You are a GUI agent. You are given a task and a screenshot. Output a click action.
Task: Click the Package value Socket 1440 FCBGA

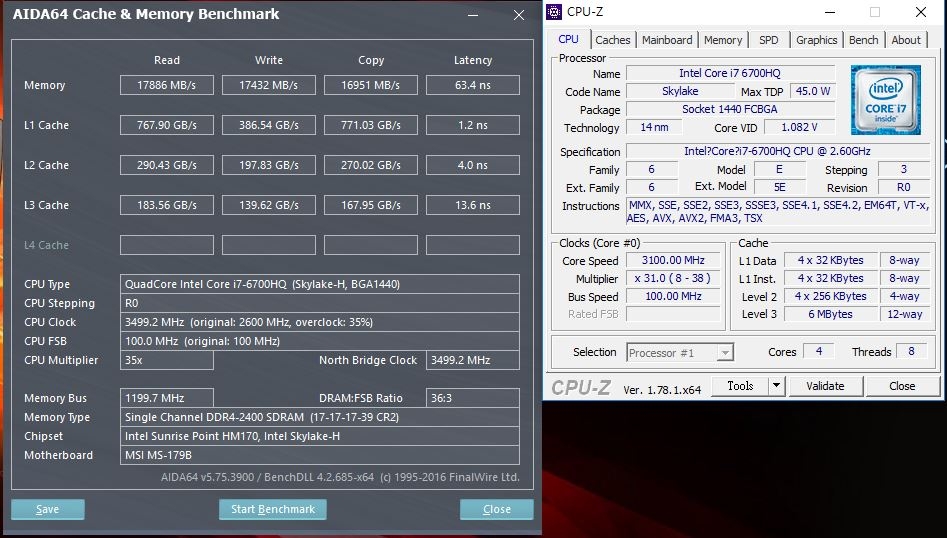pos(730,109)
